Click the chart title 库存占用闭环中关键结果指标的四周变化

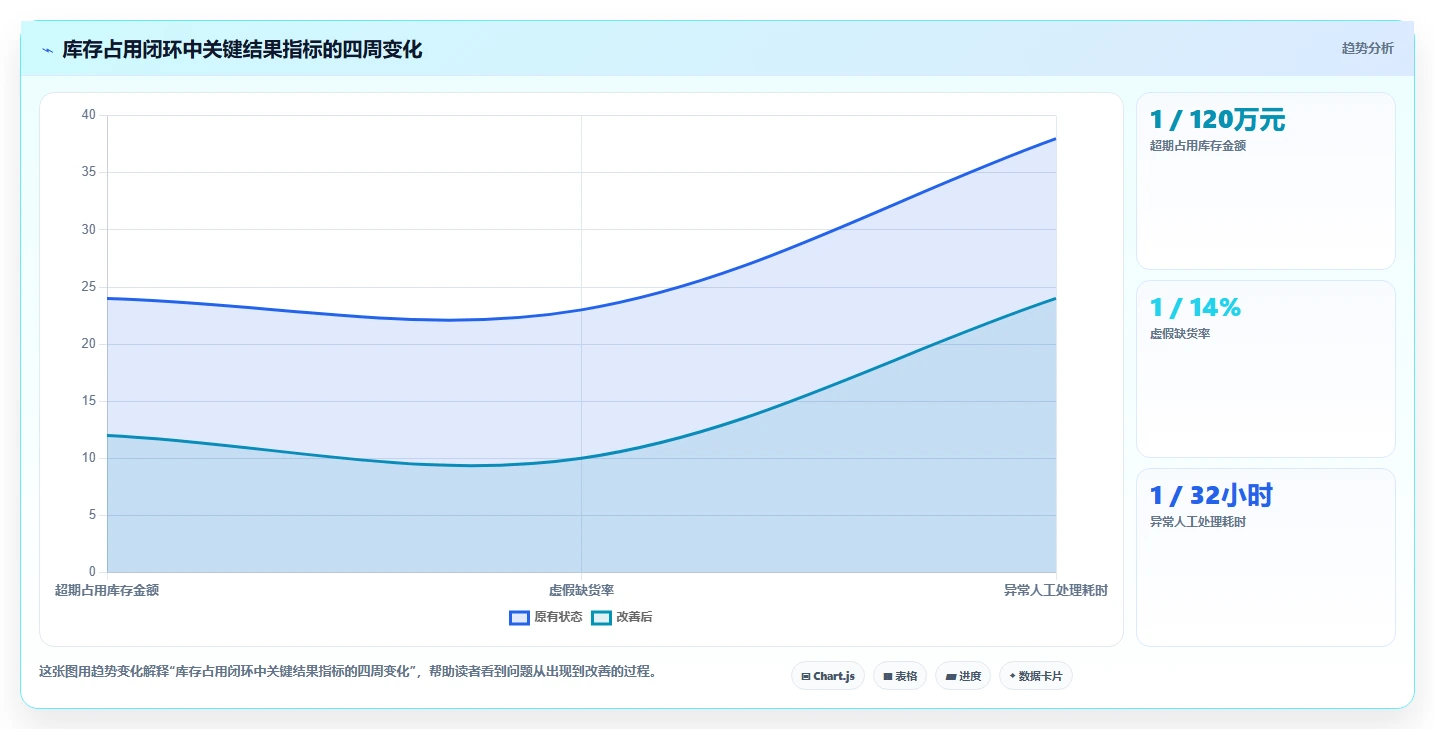pyautogui.click(x=242, y=49)
